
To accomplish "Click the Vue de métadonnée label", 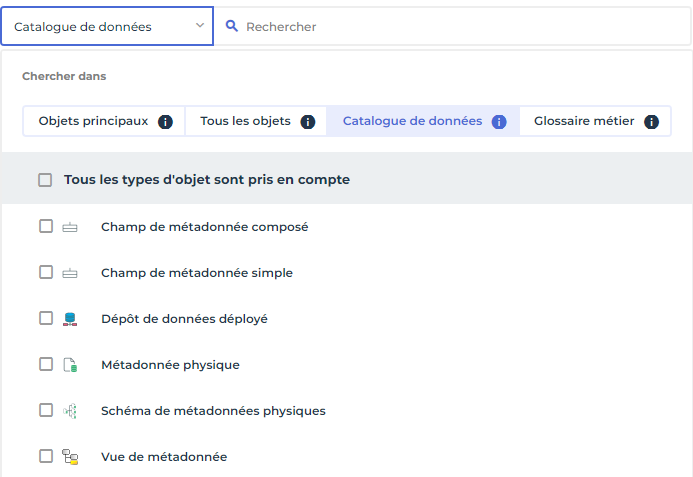I will tap(164, 457).
